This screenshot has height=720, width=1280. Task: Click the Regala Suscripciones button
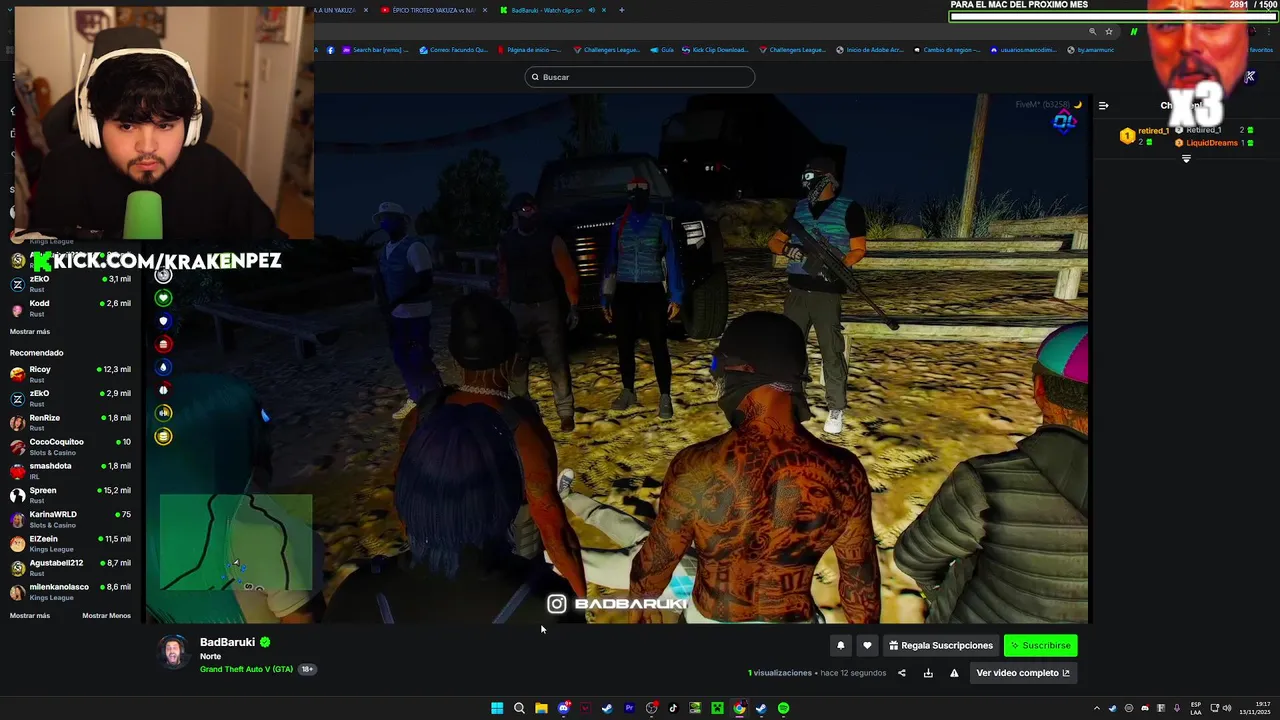pos(941,645)
